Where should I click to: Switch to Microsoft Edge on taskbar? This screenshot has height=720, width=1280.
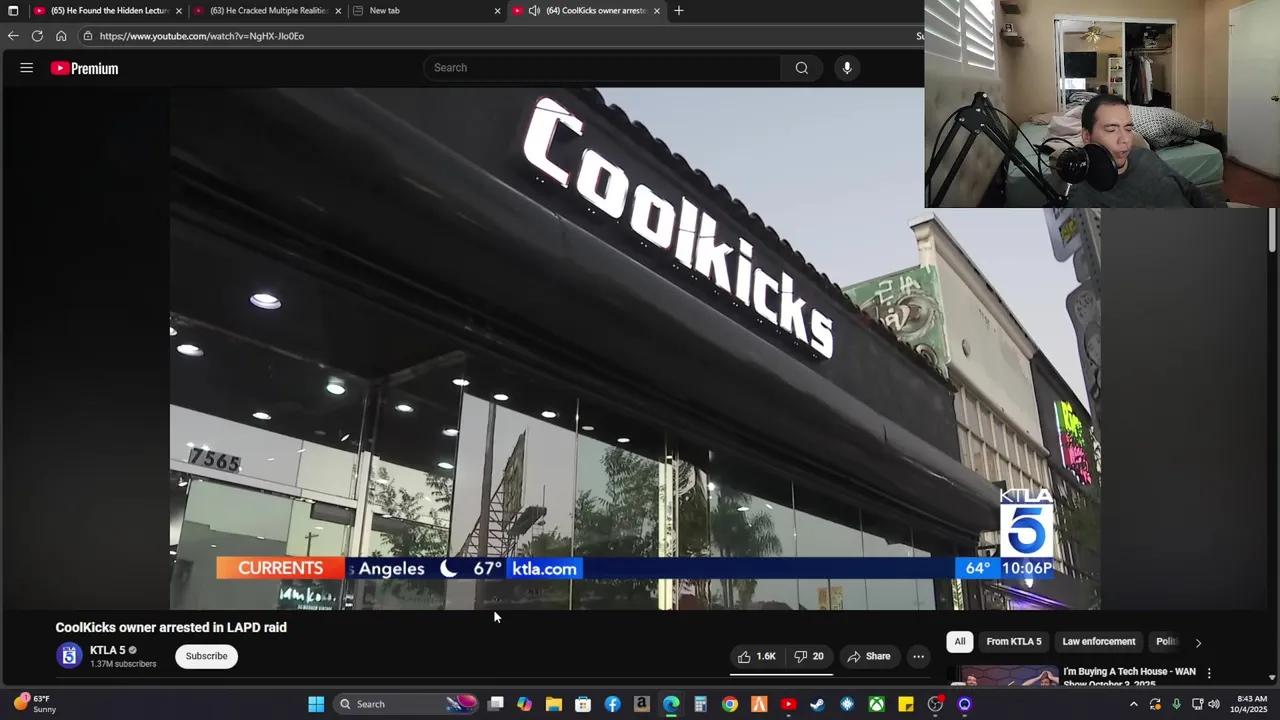click(x=671, y=704)
